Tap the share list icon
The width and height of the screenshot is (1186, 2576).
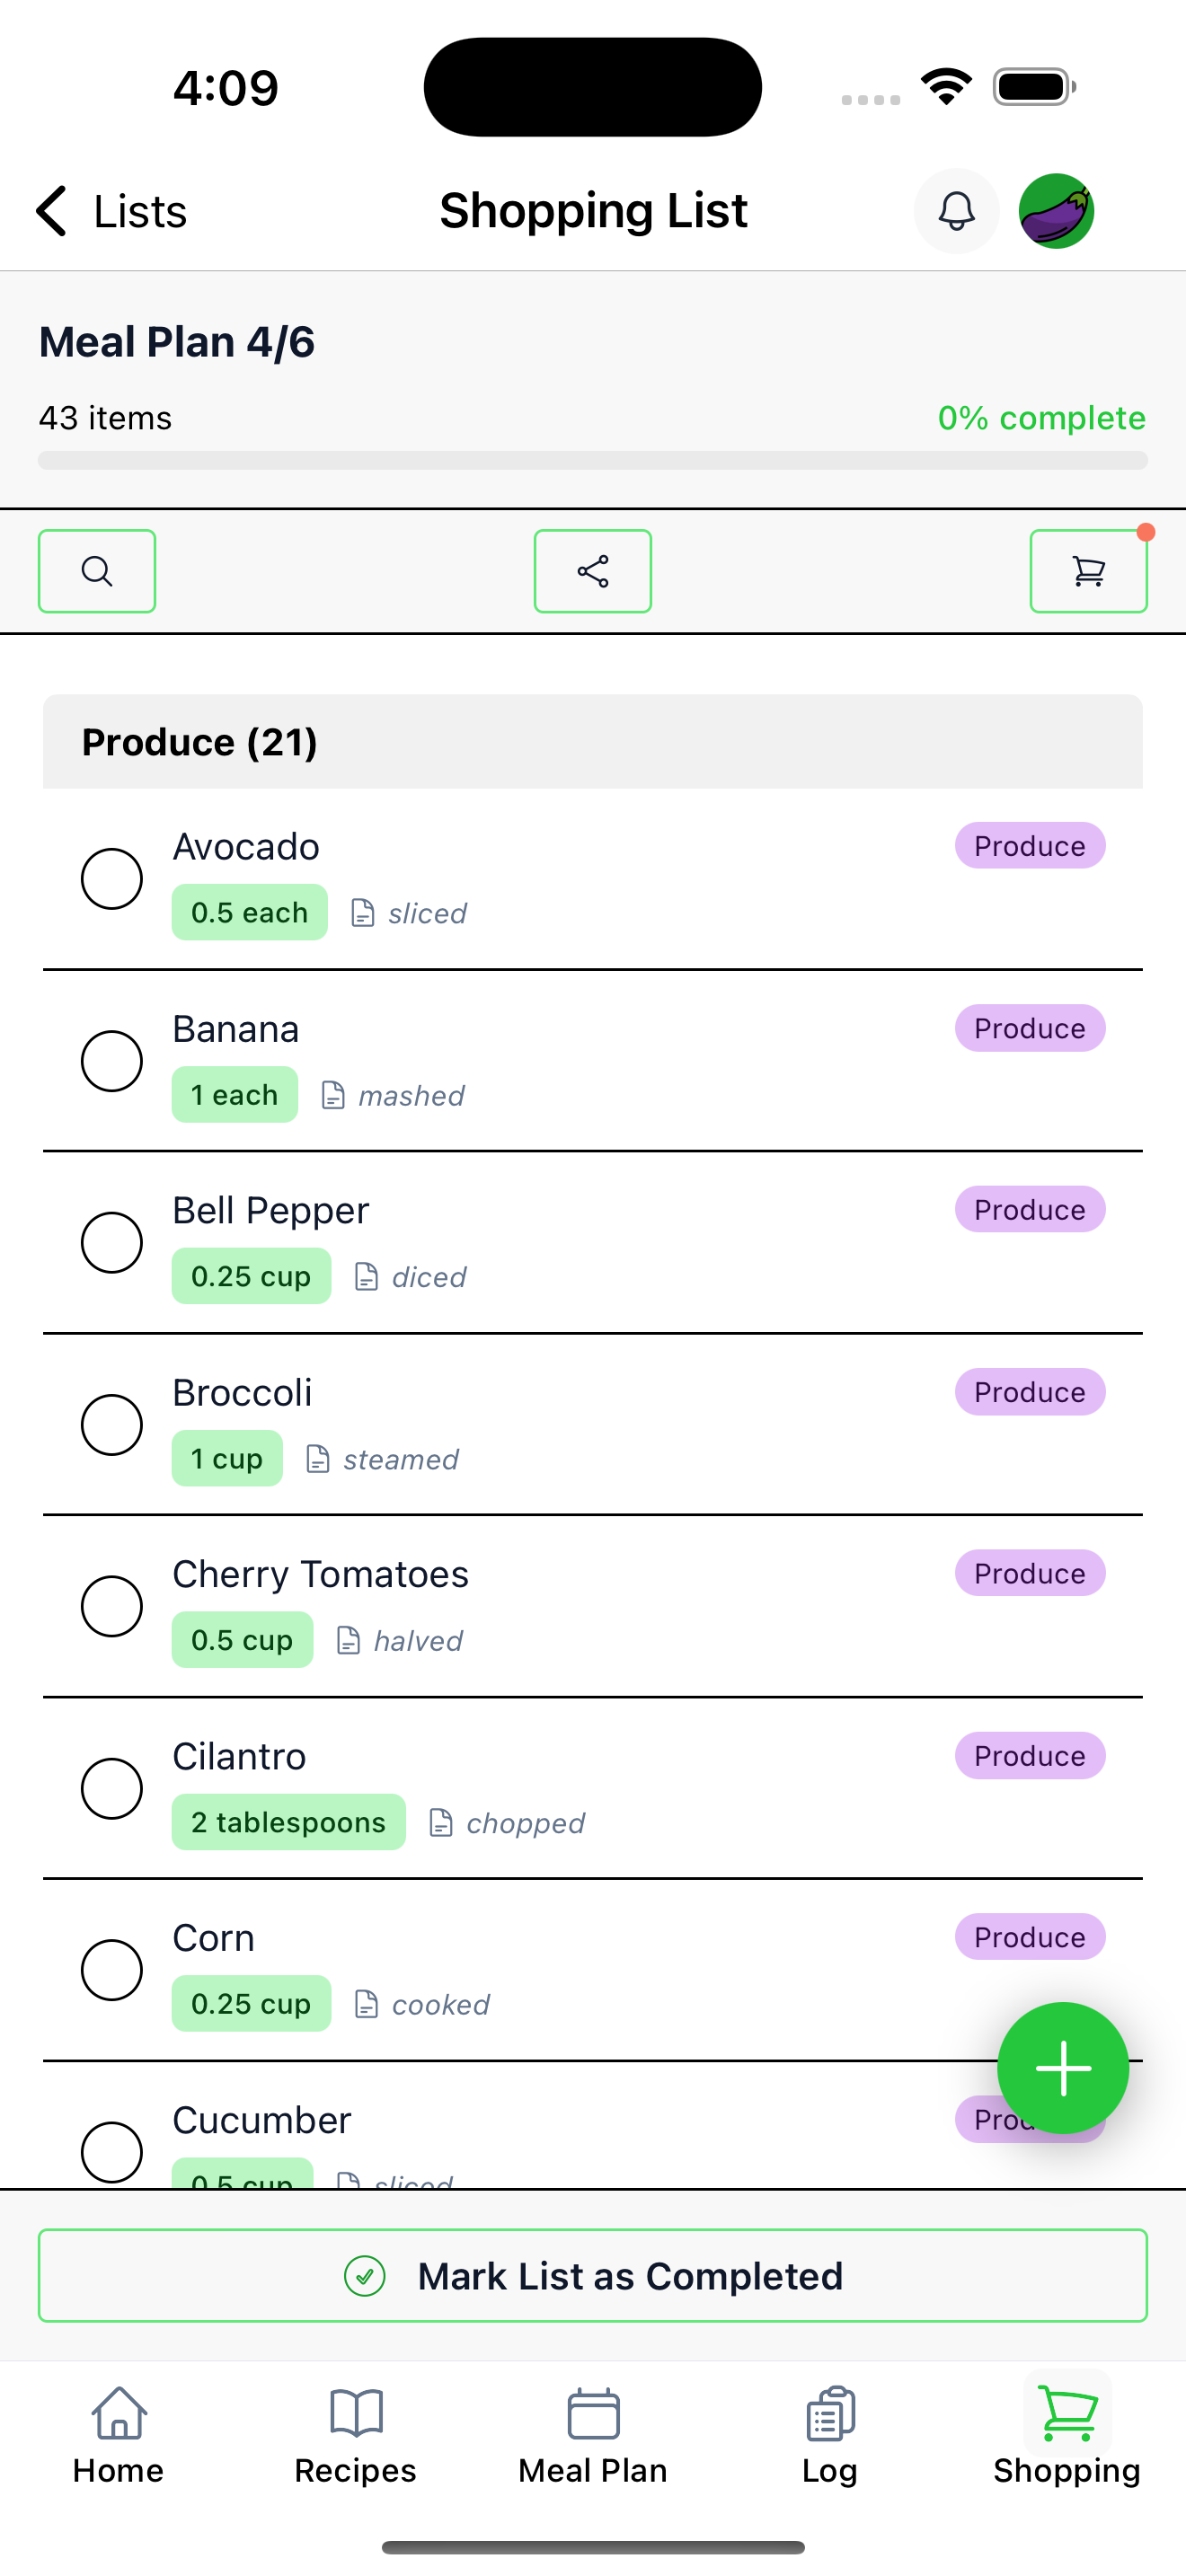click(x=593, y=571)
